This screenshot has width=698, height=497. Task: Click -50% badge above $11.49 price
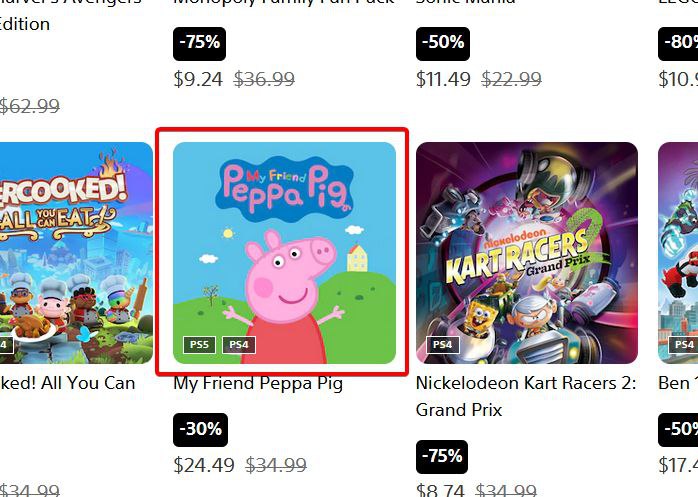click(x=442, y=44)
